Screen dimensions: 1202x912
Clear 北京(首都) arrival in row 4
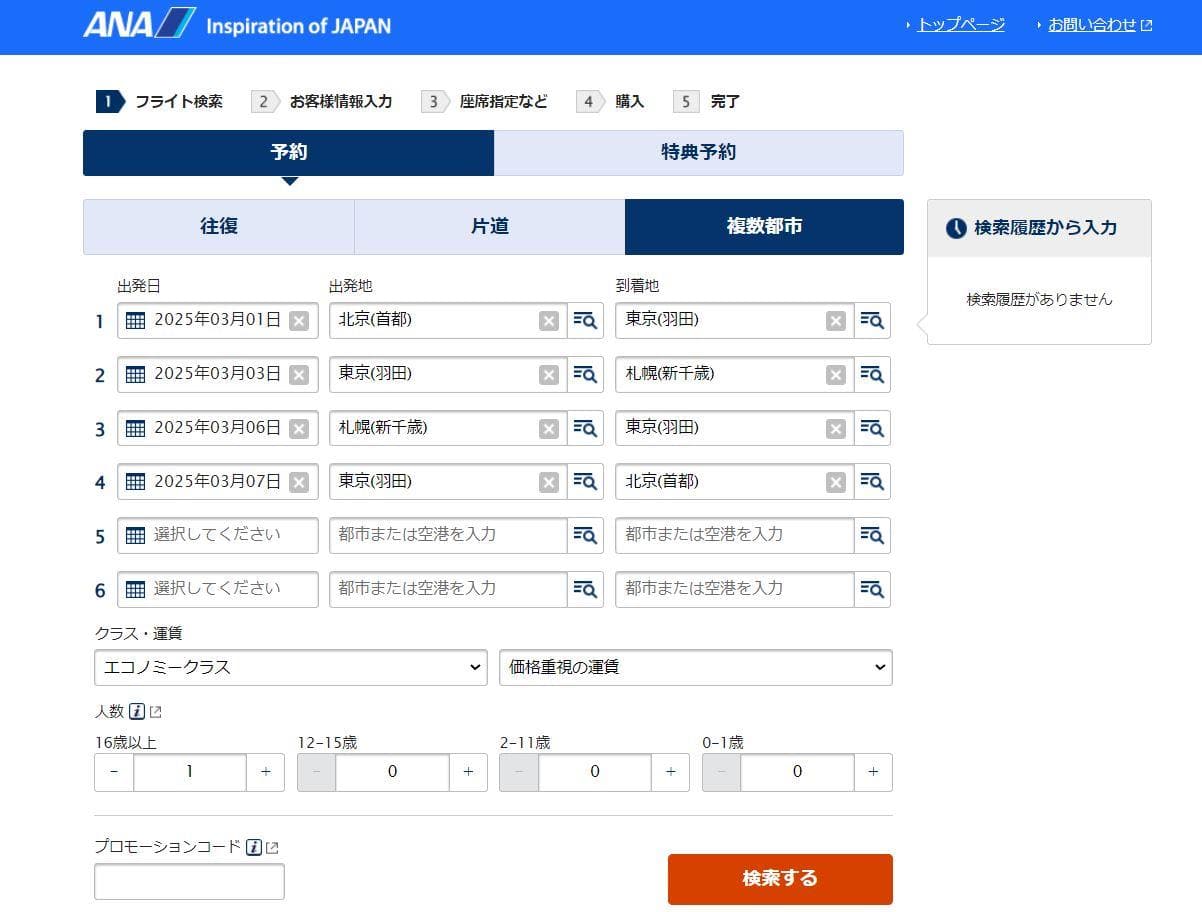(836, 482)
